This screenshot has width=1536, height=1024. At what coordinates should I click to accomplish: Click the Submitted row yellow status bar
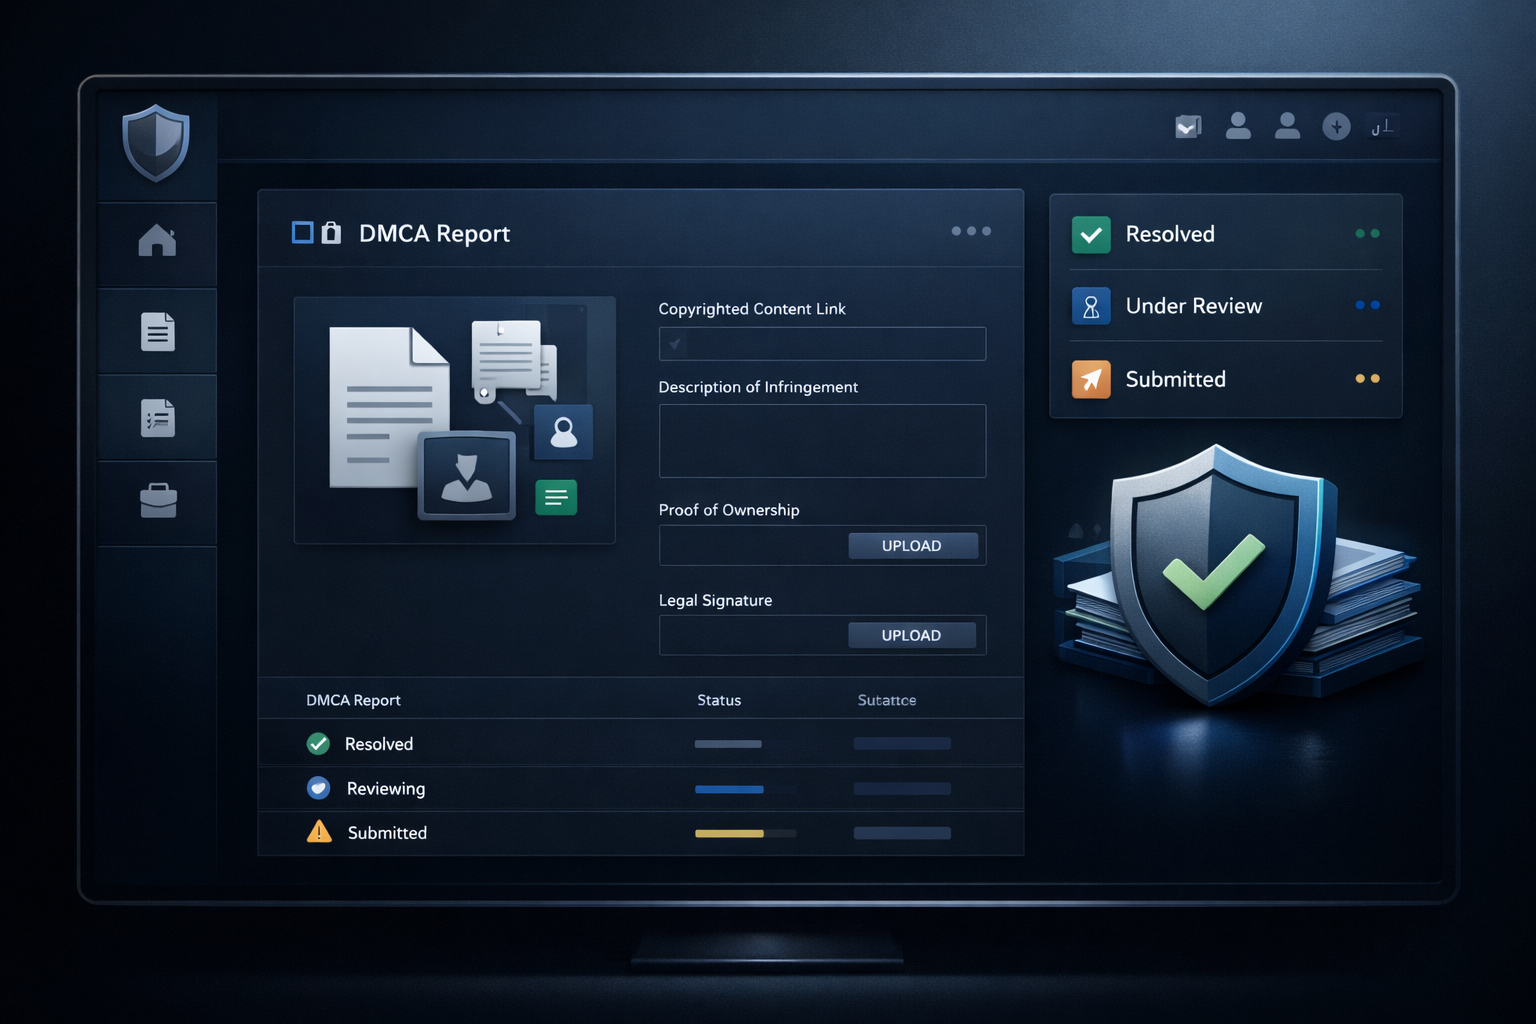coord(730,833)
